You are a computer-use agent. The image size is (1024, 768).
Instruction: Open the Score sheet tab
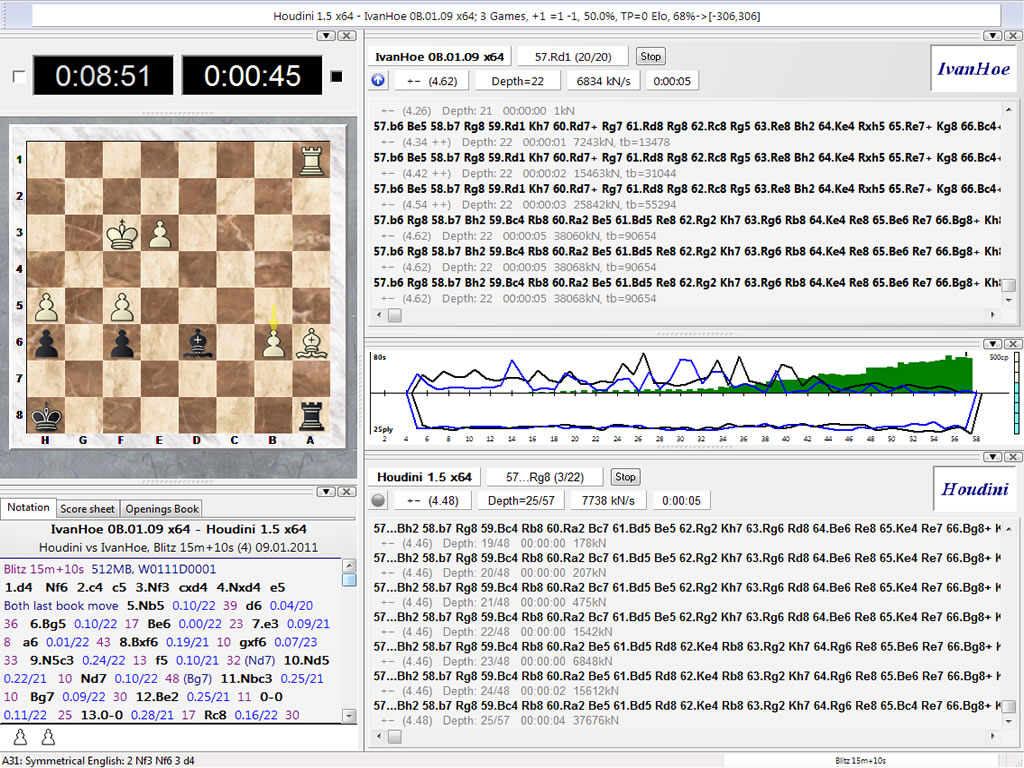[88, 509]
